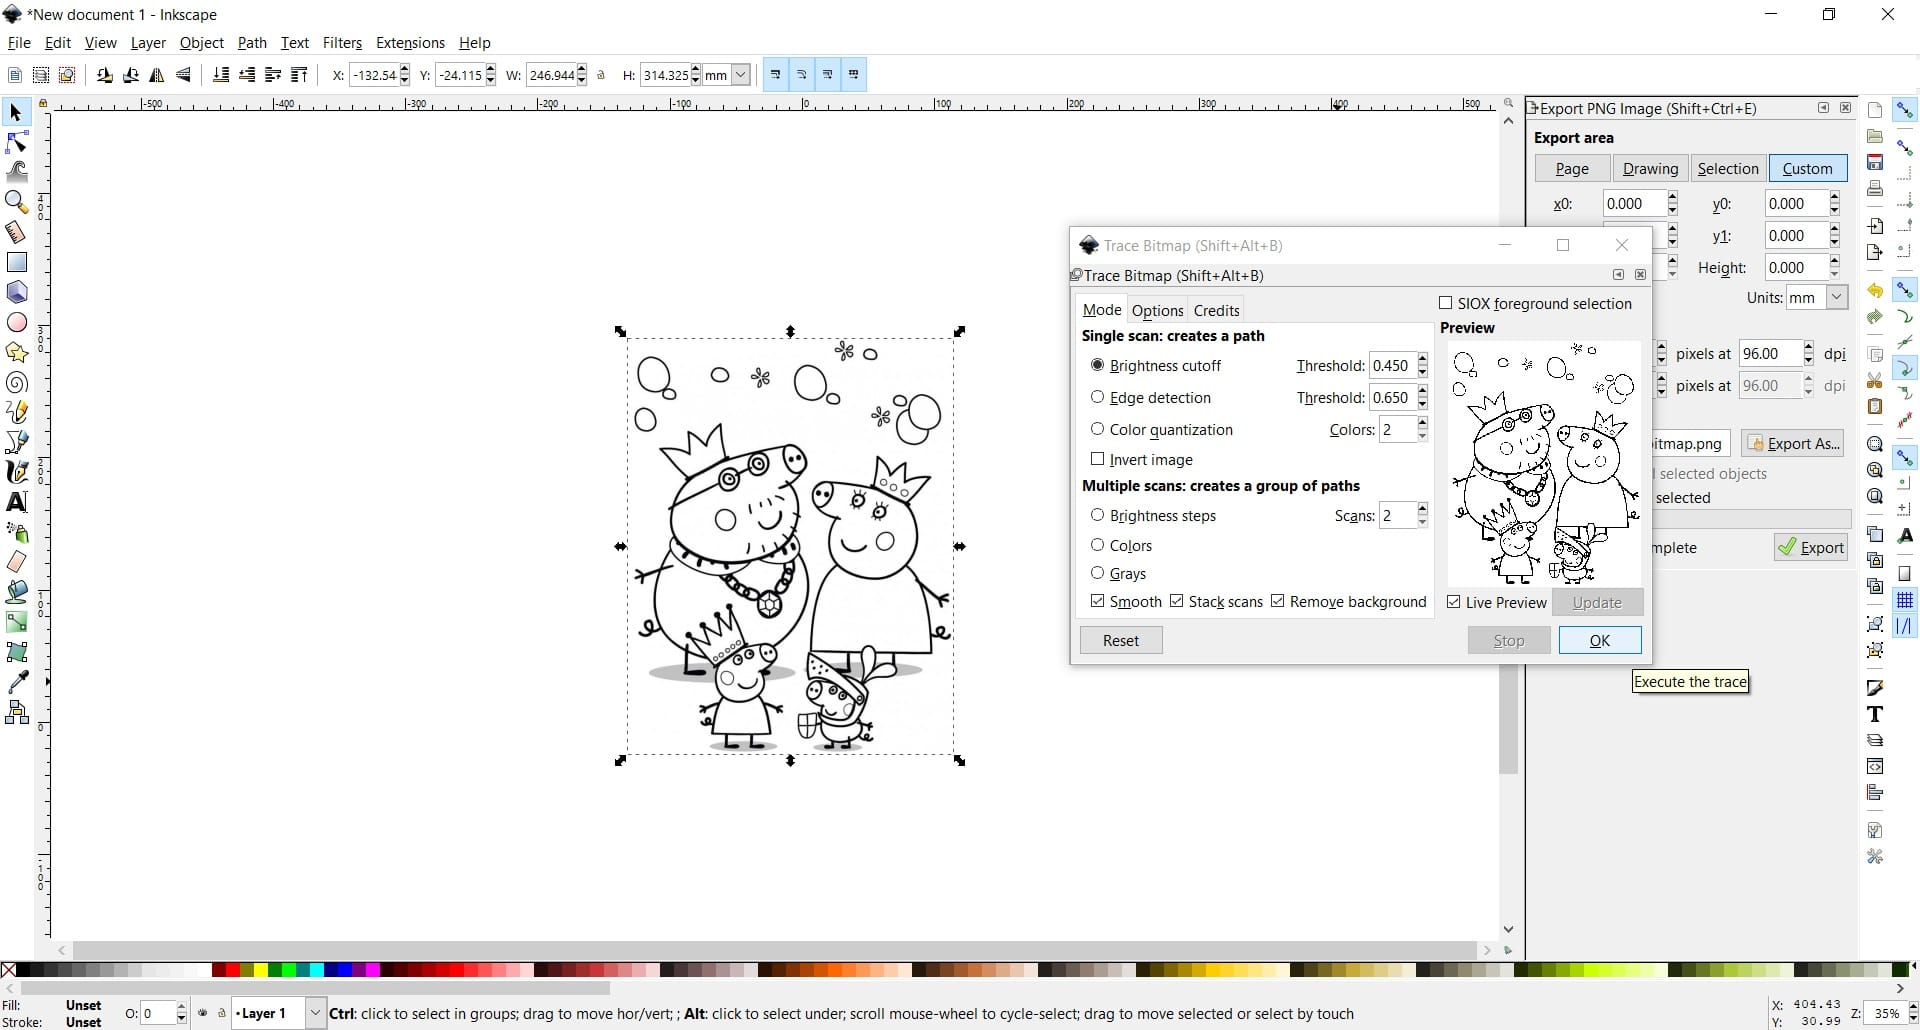This screenshot has width=1920, height=1030.
Task: Open the Layer 1 dropdown
Action: click(x=315, y=1013)
